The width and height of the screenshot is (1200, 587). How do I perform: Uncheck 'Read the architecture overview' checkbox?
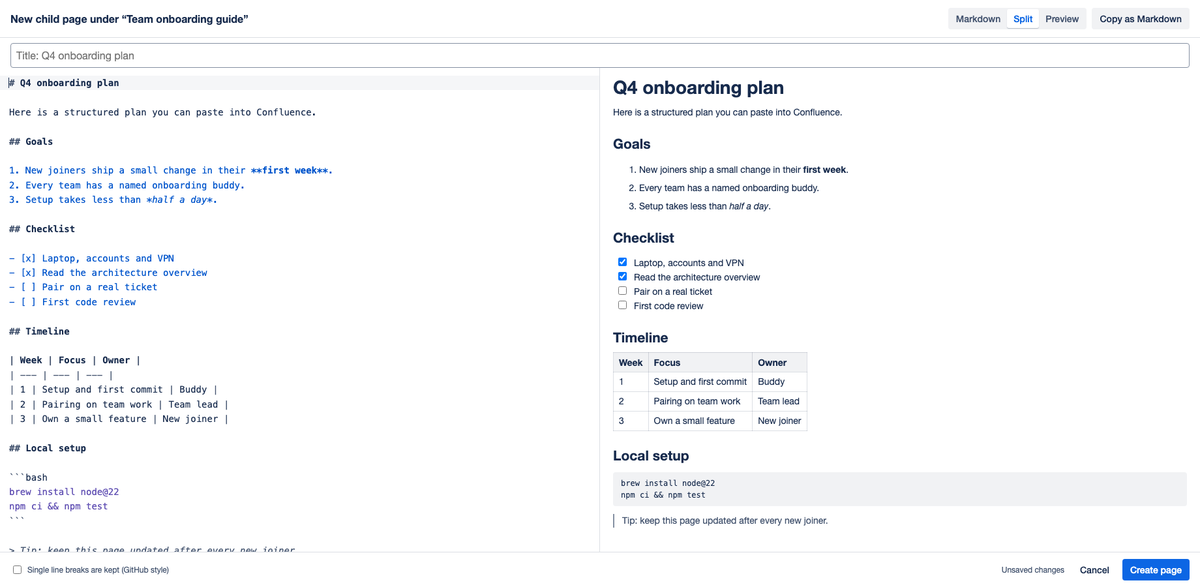pos(622,276)
